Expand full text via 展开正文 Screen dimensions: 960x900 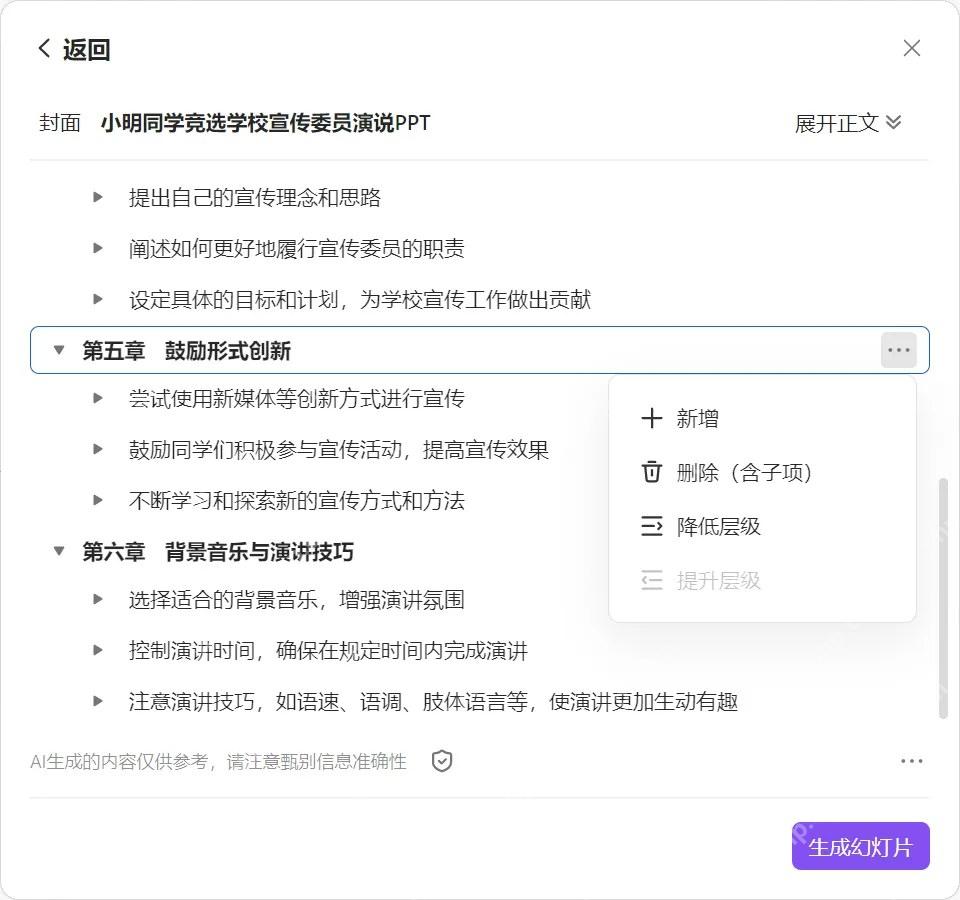[x=847, y=123]
